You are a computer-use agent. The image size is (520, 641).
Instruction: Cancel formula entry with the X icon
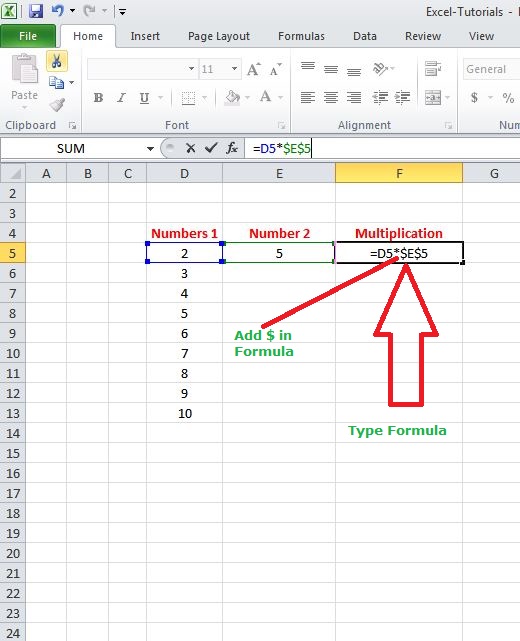190,148
